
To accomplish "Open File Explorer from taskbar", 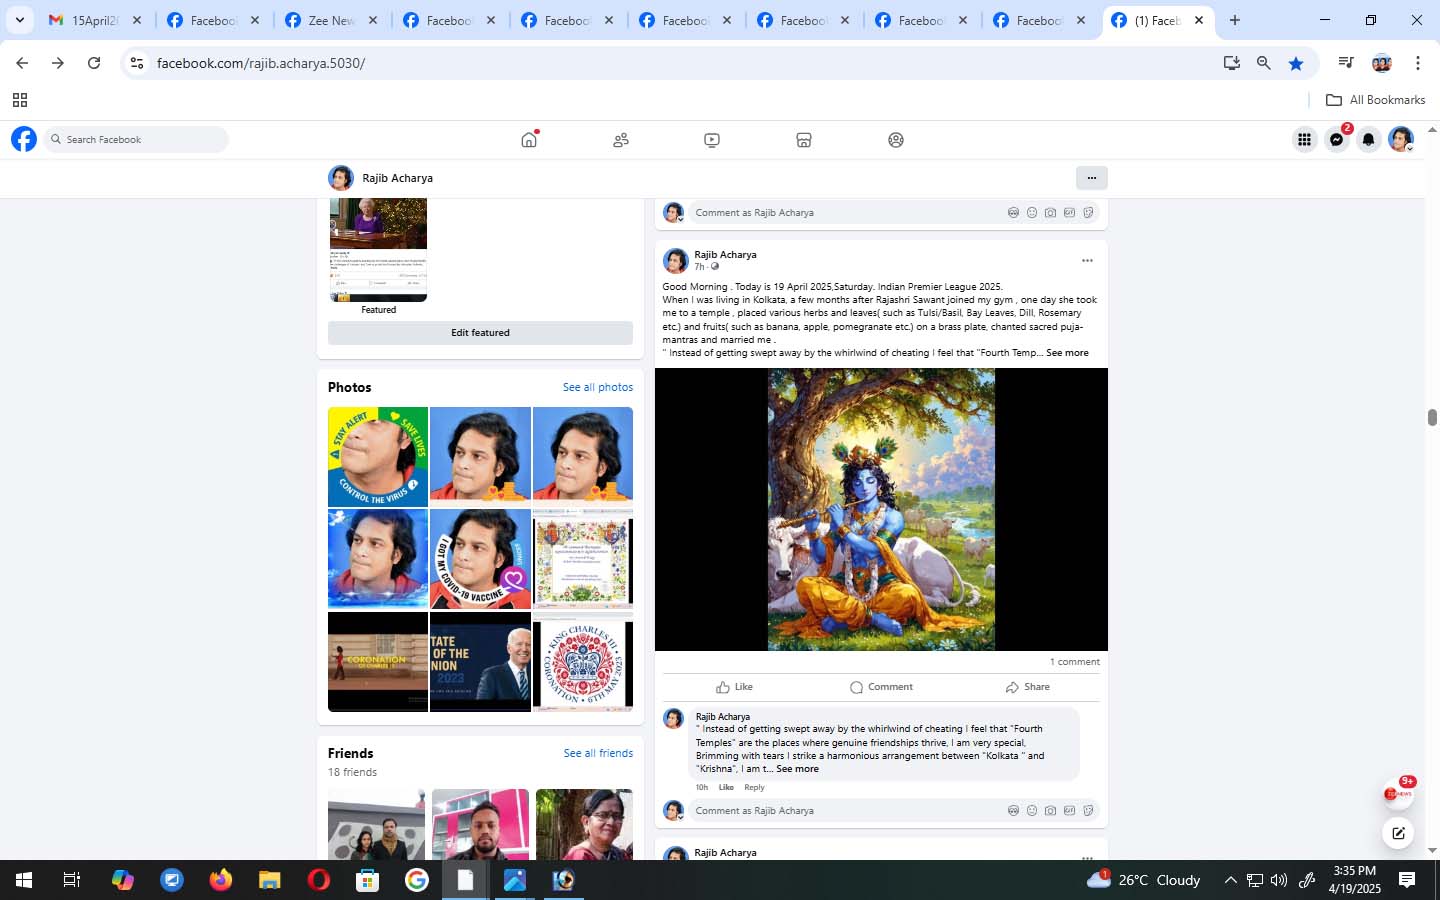I will [269, 880].
